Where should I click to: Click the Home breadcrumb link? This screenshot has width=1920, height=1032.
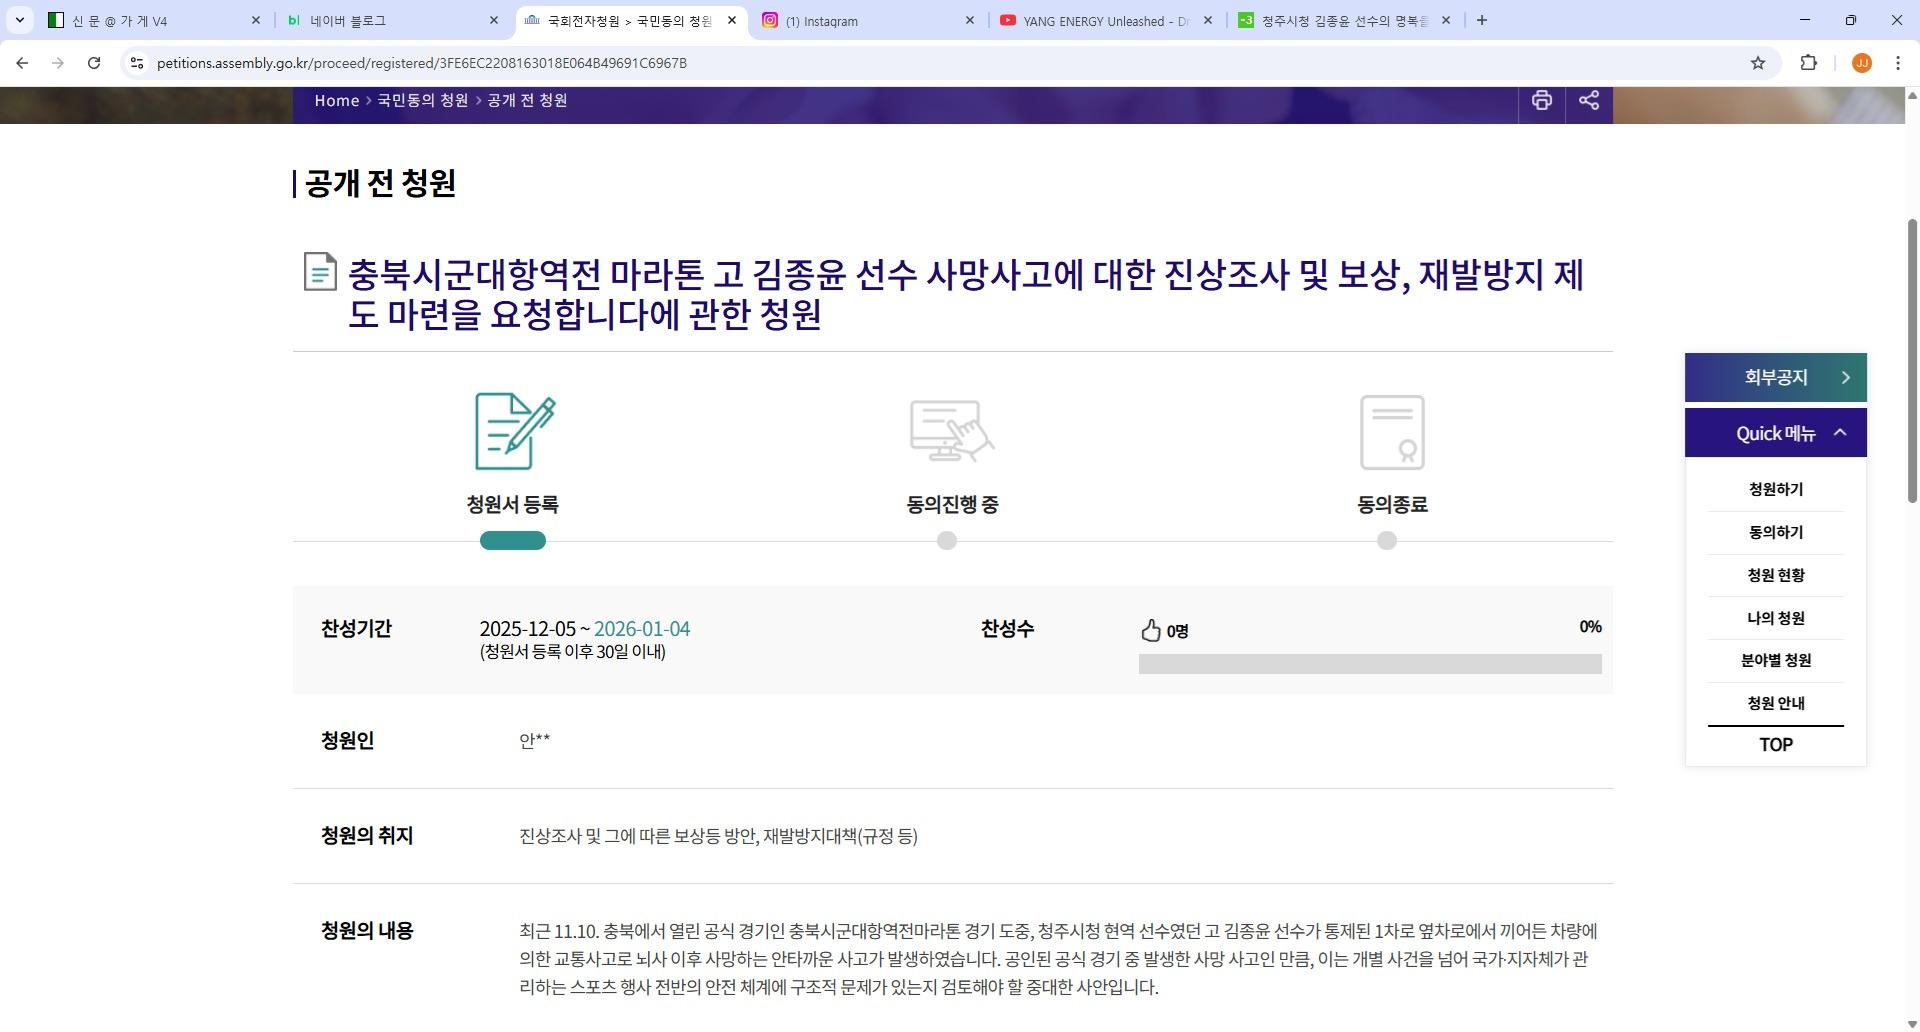point(336,101)
